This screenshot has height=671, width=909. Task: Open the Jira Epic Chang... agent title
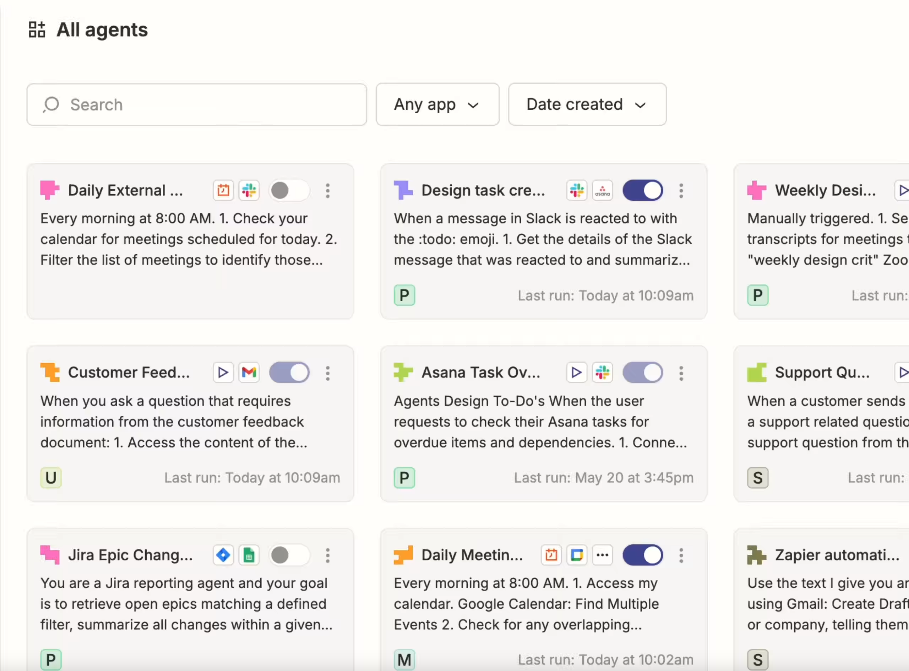(130, 555)
